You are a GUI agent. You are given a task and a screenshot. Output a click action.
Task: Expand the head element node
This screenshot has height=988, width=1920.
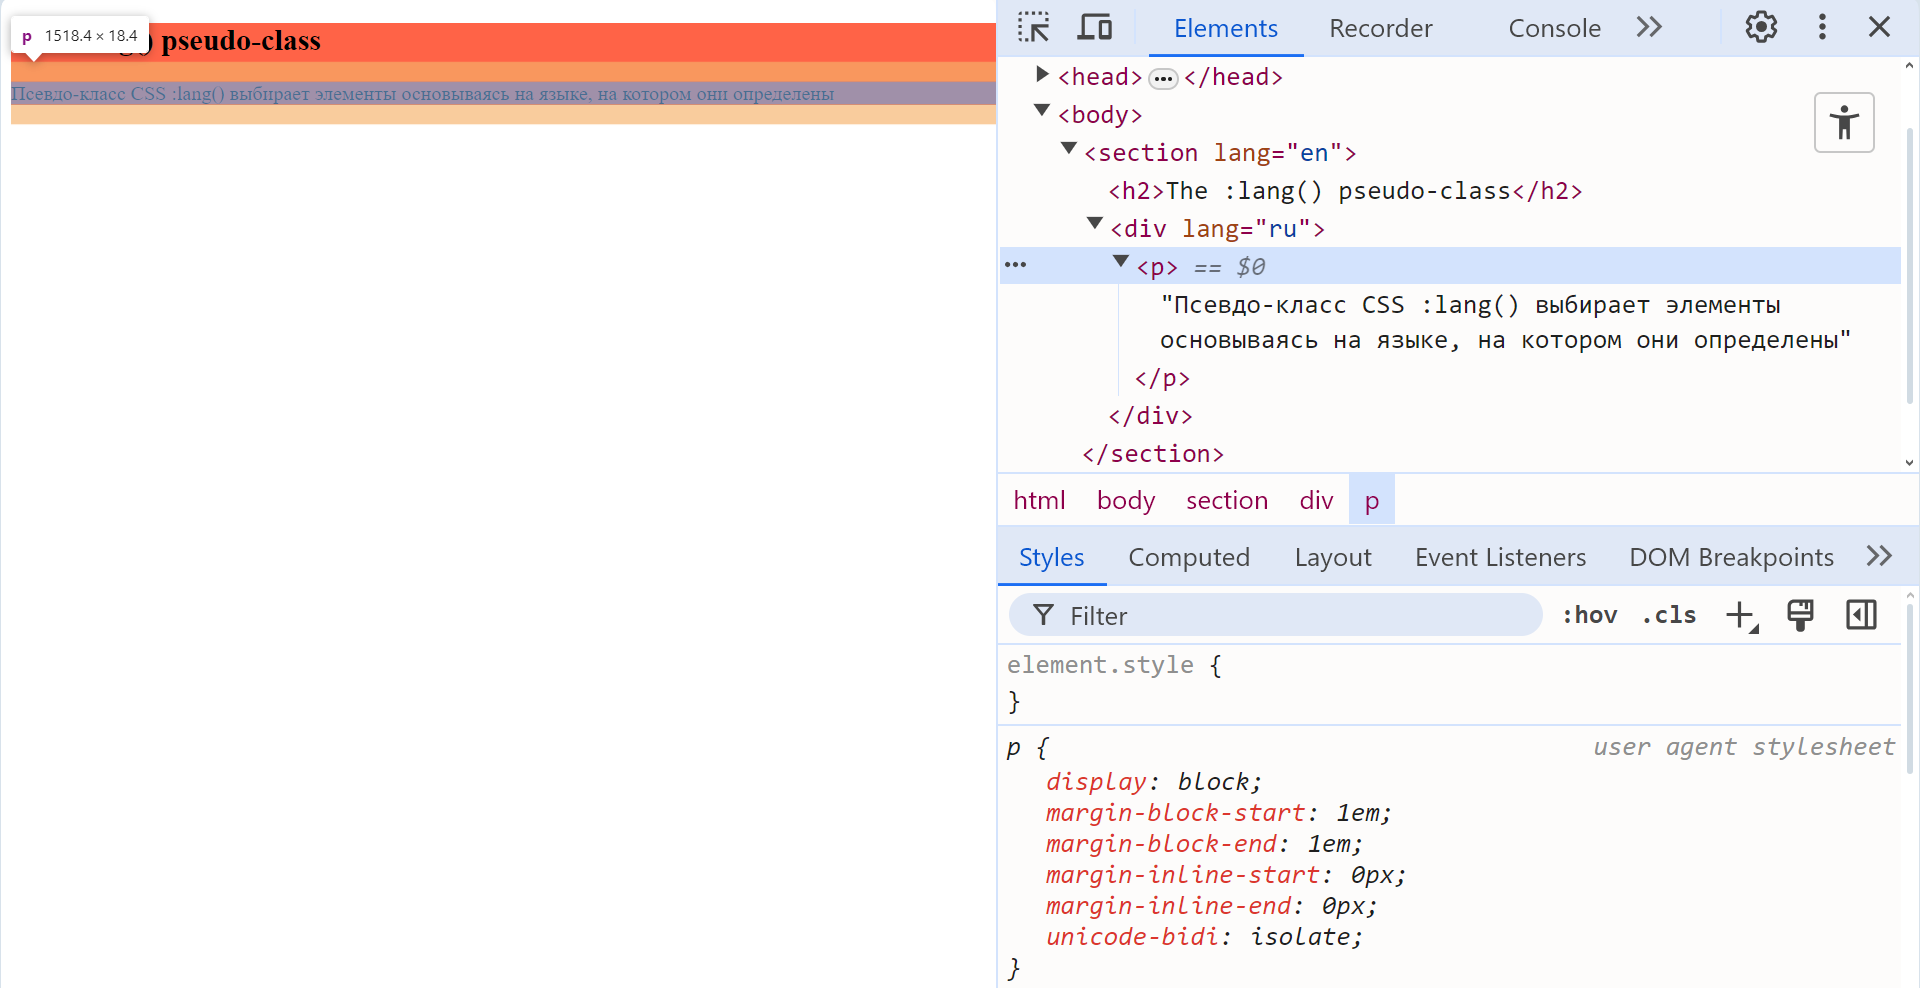(x=1042, y=74)
